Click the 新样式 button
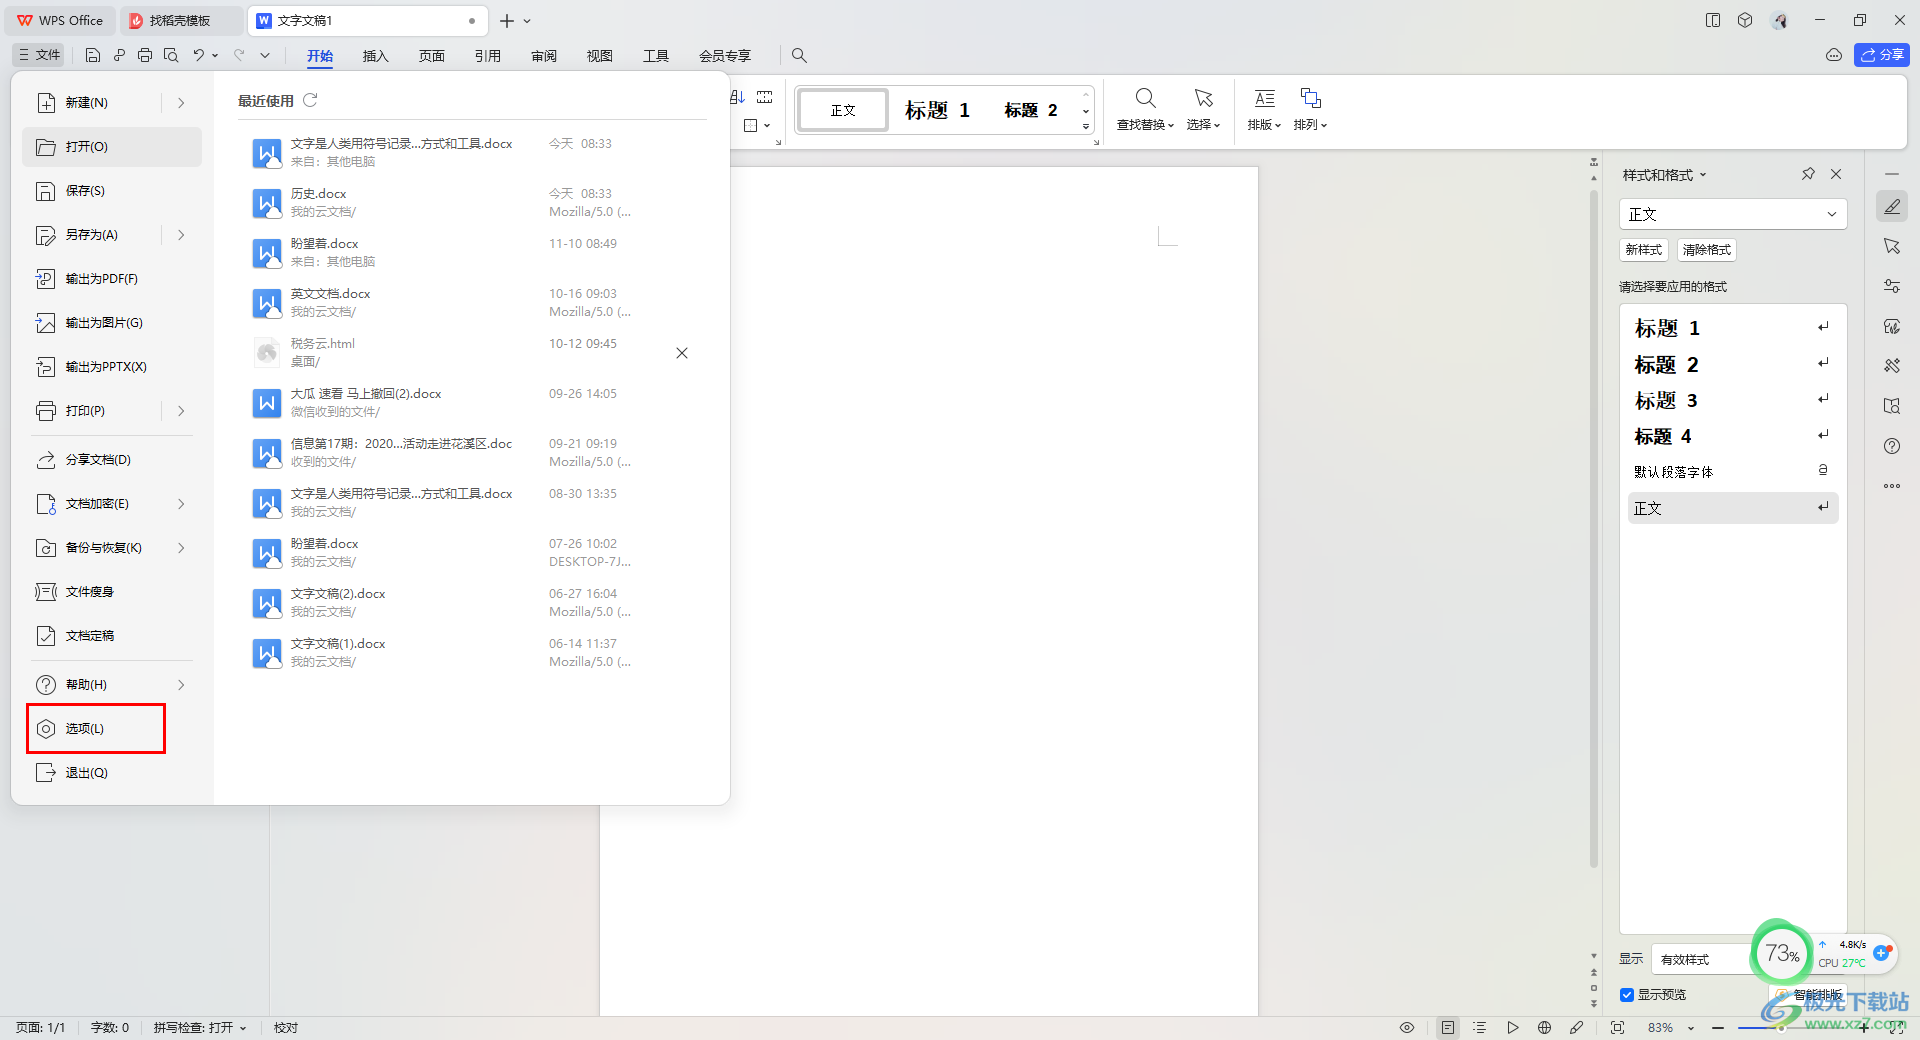Viewport: 1920px width, 1040px height. click(x=1644, y=250)
